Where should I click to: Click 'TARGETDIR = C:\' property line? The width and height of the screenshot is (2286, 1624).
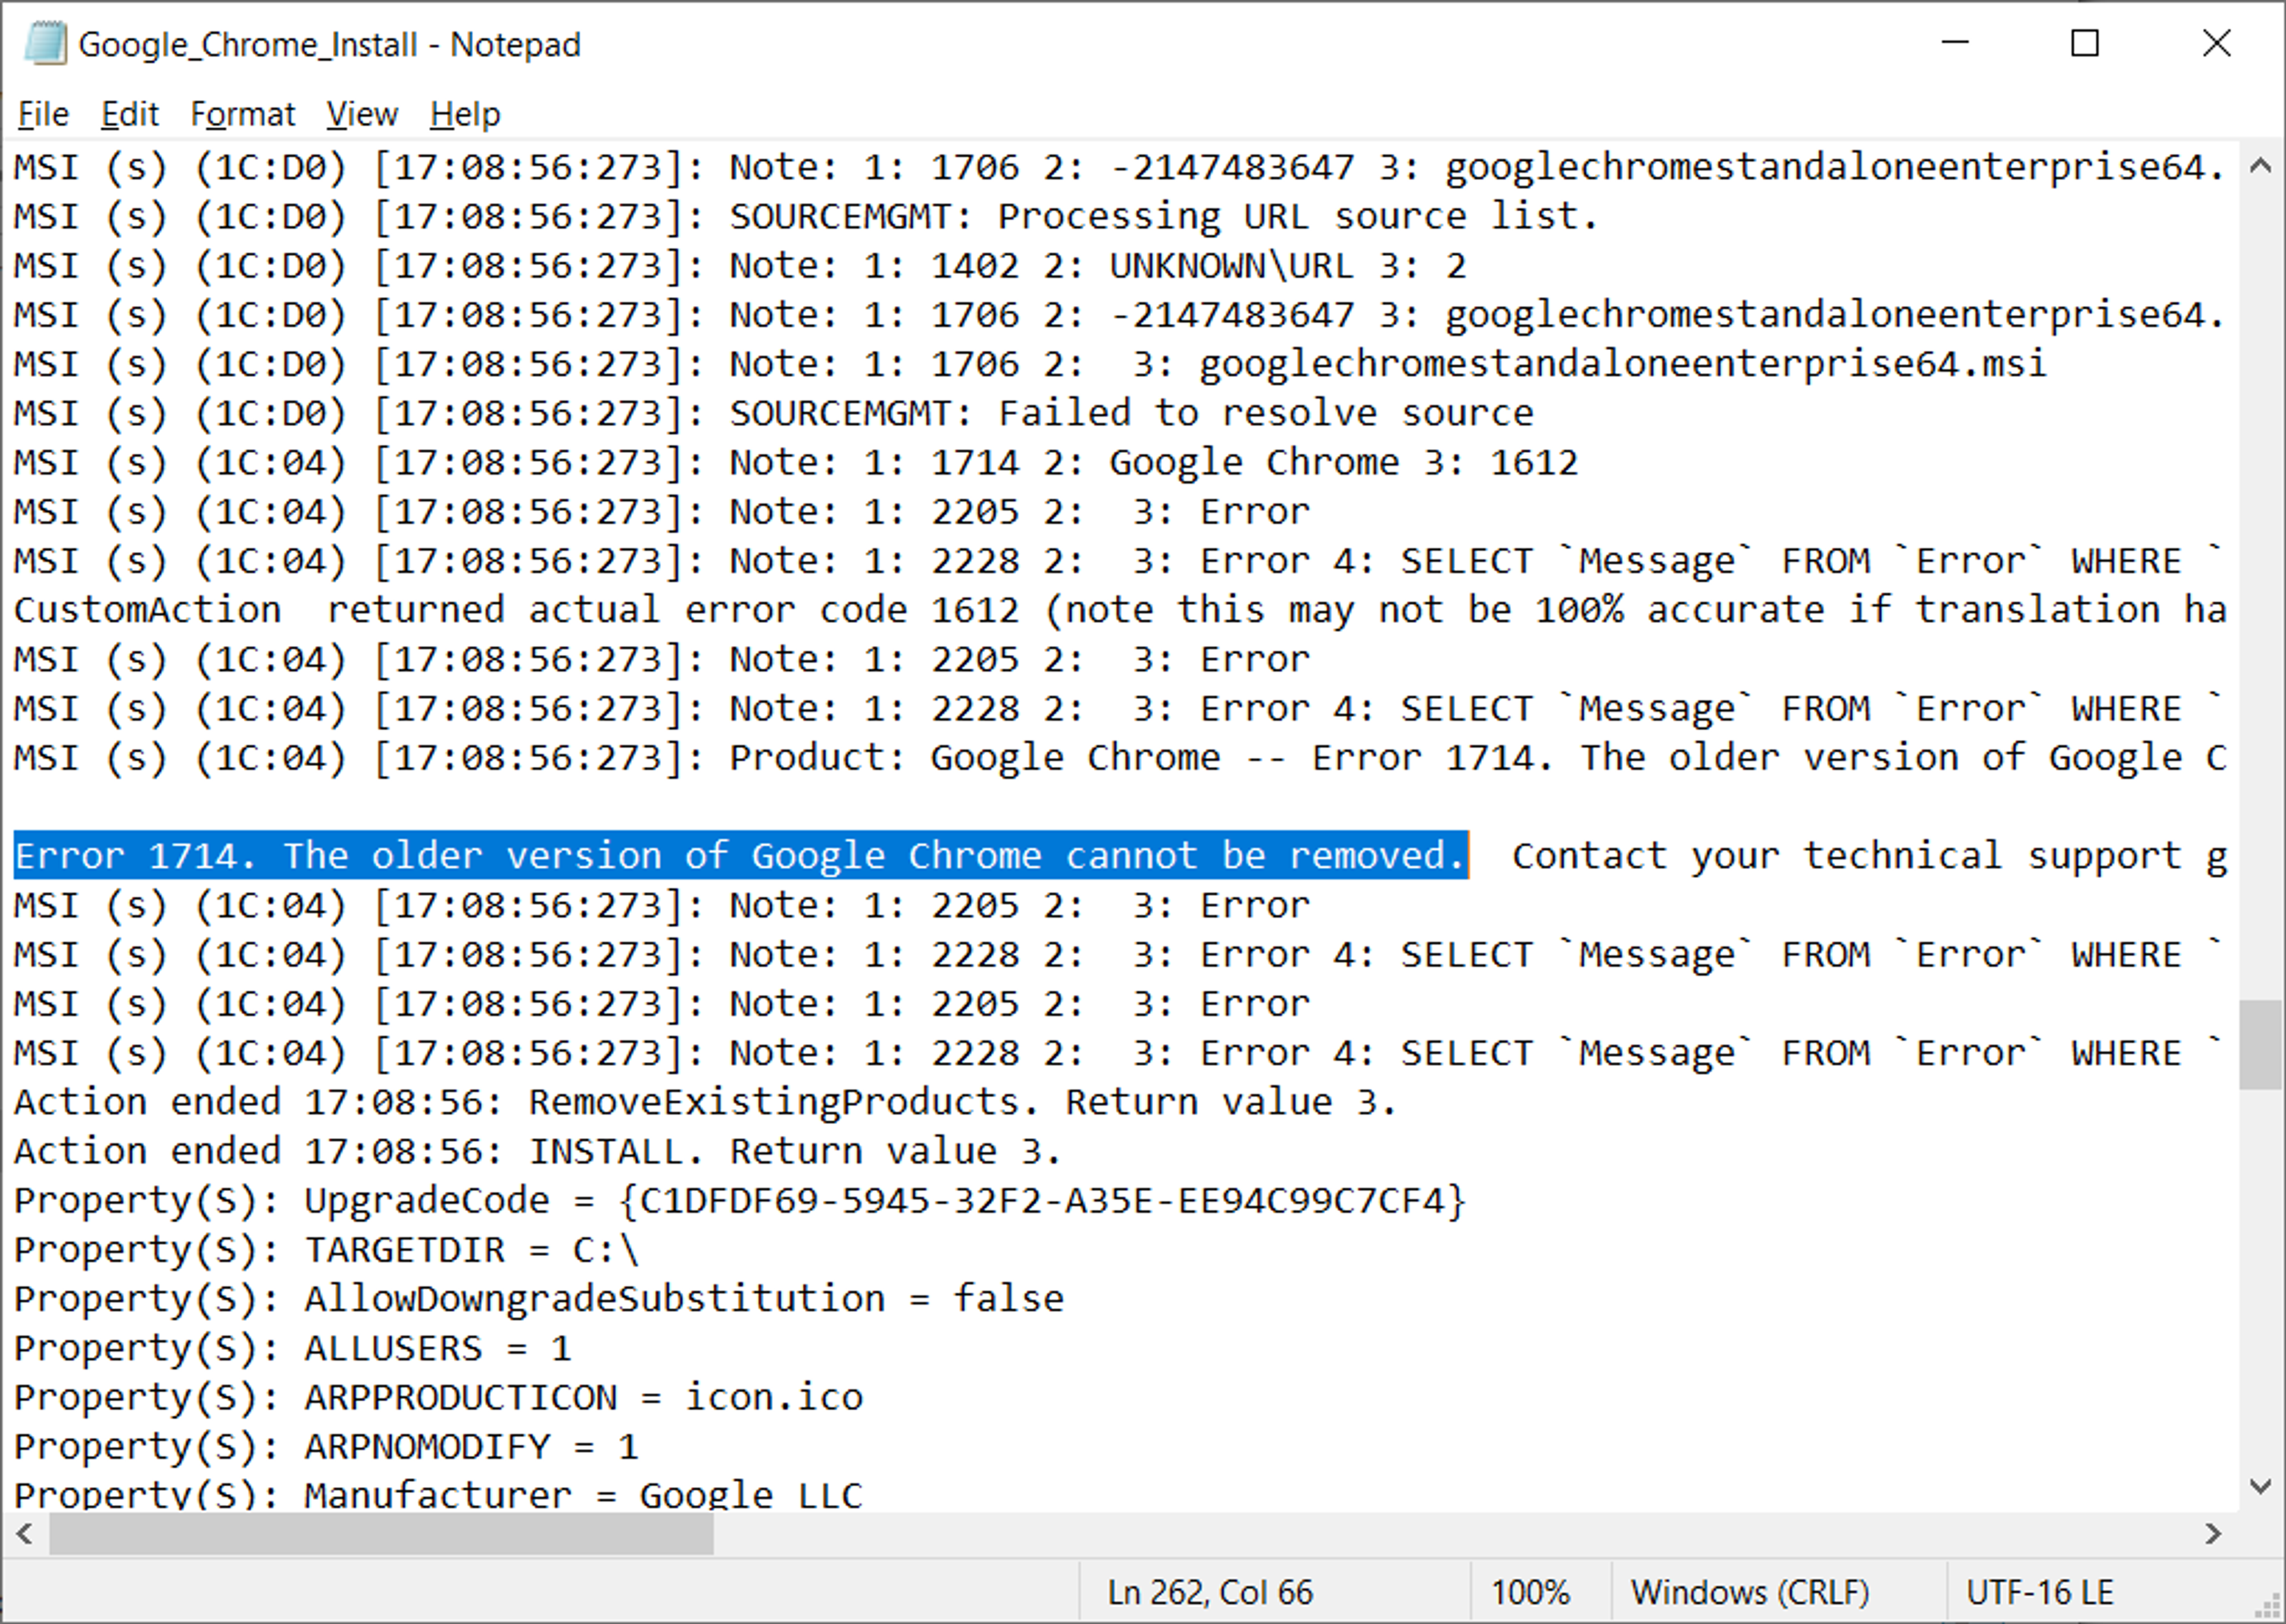326,1250
